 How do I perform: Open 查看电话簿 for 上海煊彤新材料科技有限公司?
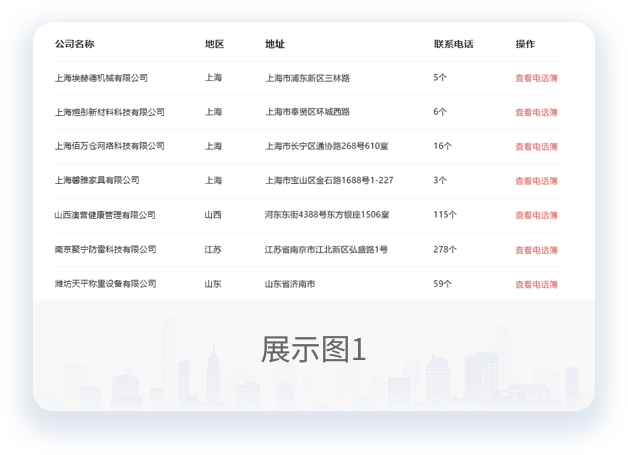click(536, 112)
